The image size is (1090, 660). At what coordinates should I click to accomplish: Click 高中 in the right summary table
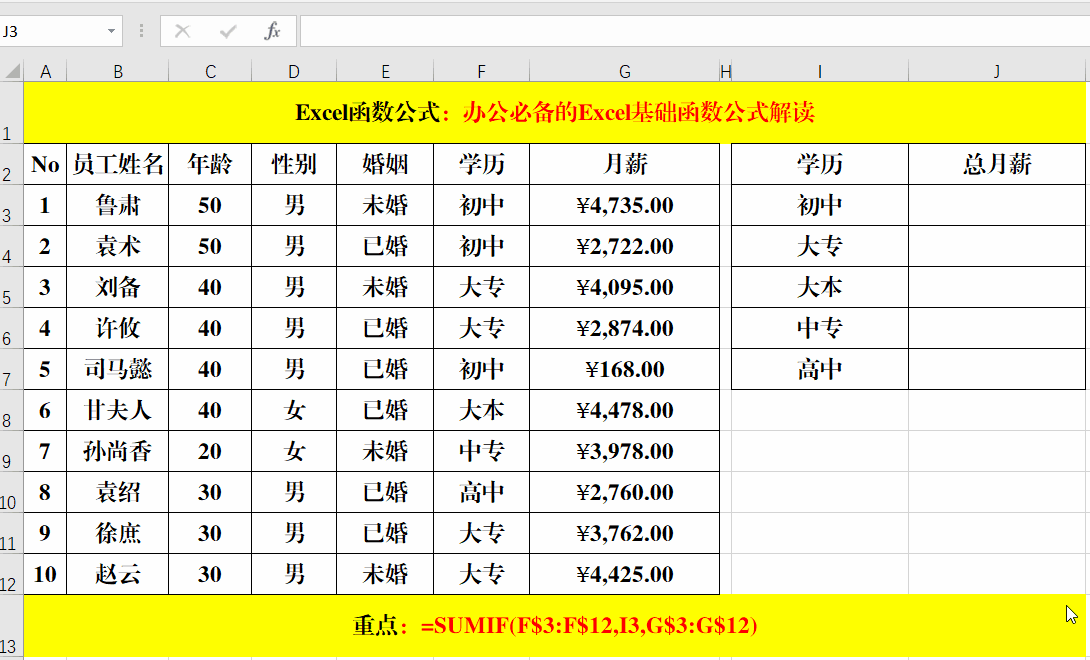[x=820, y=369]
